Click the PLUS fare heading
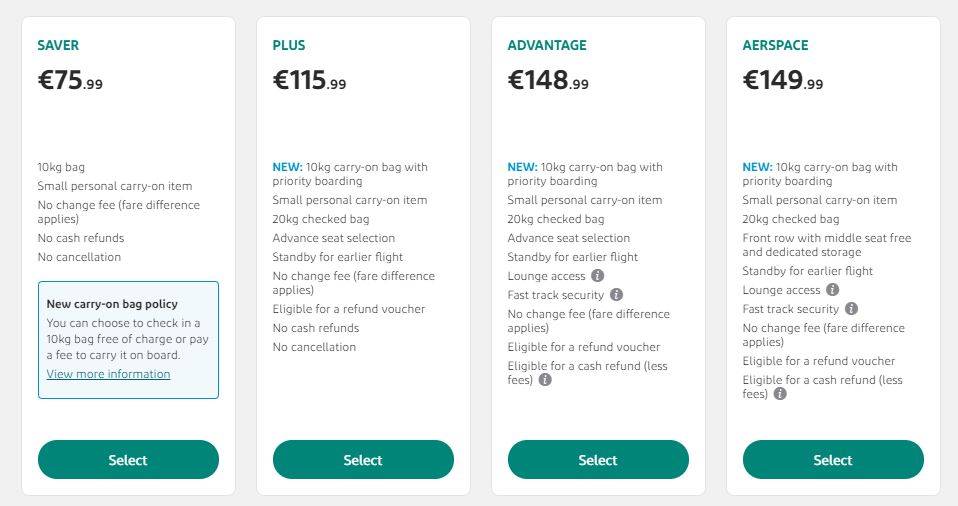958x506 pixels. tap(289, 45)
